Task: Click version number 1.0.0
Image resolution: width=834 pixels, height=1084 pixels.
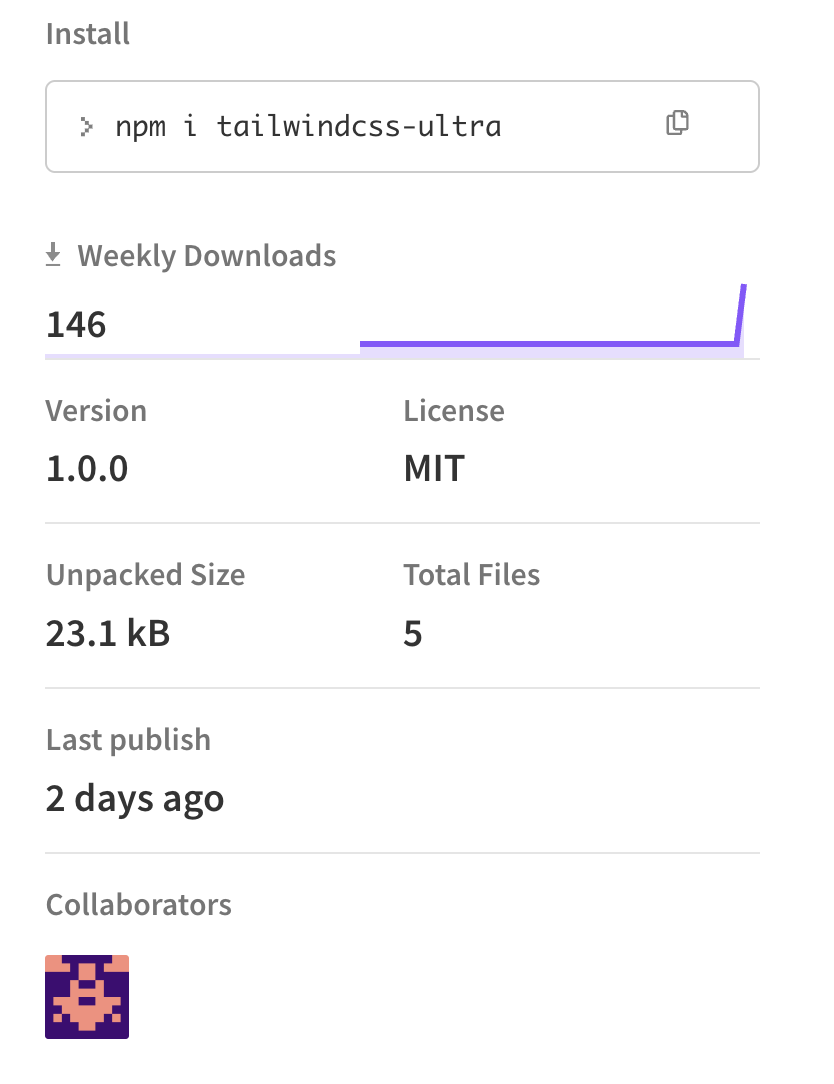Action: pyautogui.click(x=87, y=468)
